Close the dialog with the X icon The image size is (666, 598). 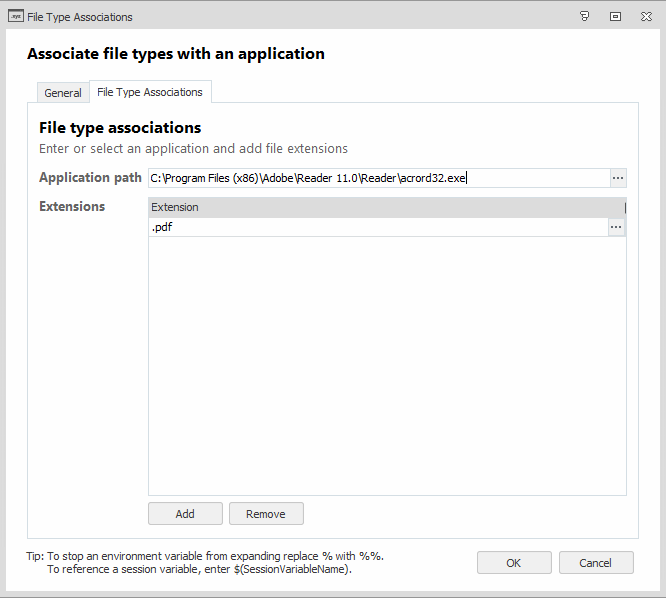click(x=645, y=16)
